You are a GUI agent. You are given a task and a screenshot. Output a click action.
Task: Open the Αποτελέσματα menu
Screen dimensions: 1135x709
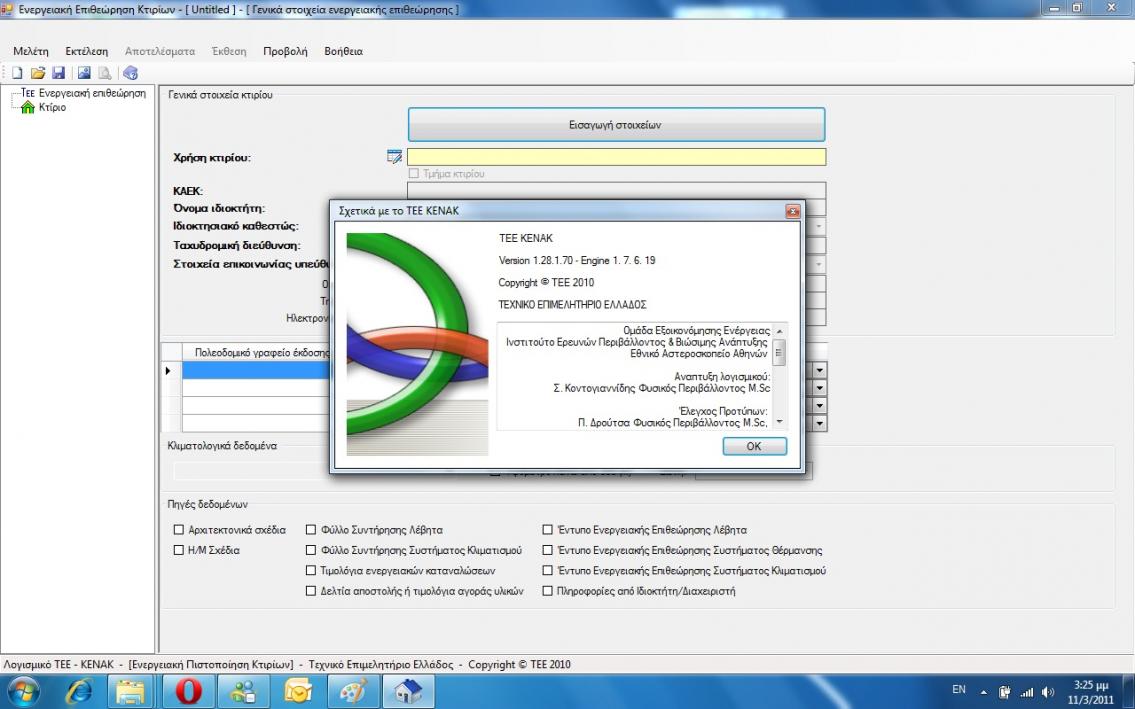click(x=160, y=51)
